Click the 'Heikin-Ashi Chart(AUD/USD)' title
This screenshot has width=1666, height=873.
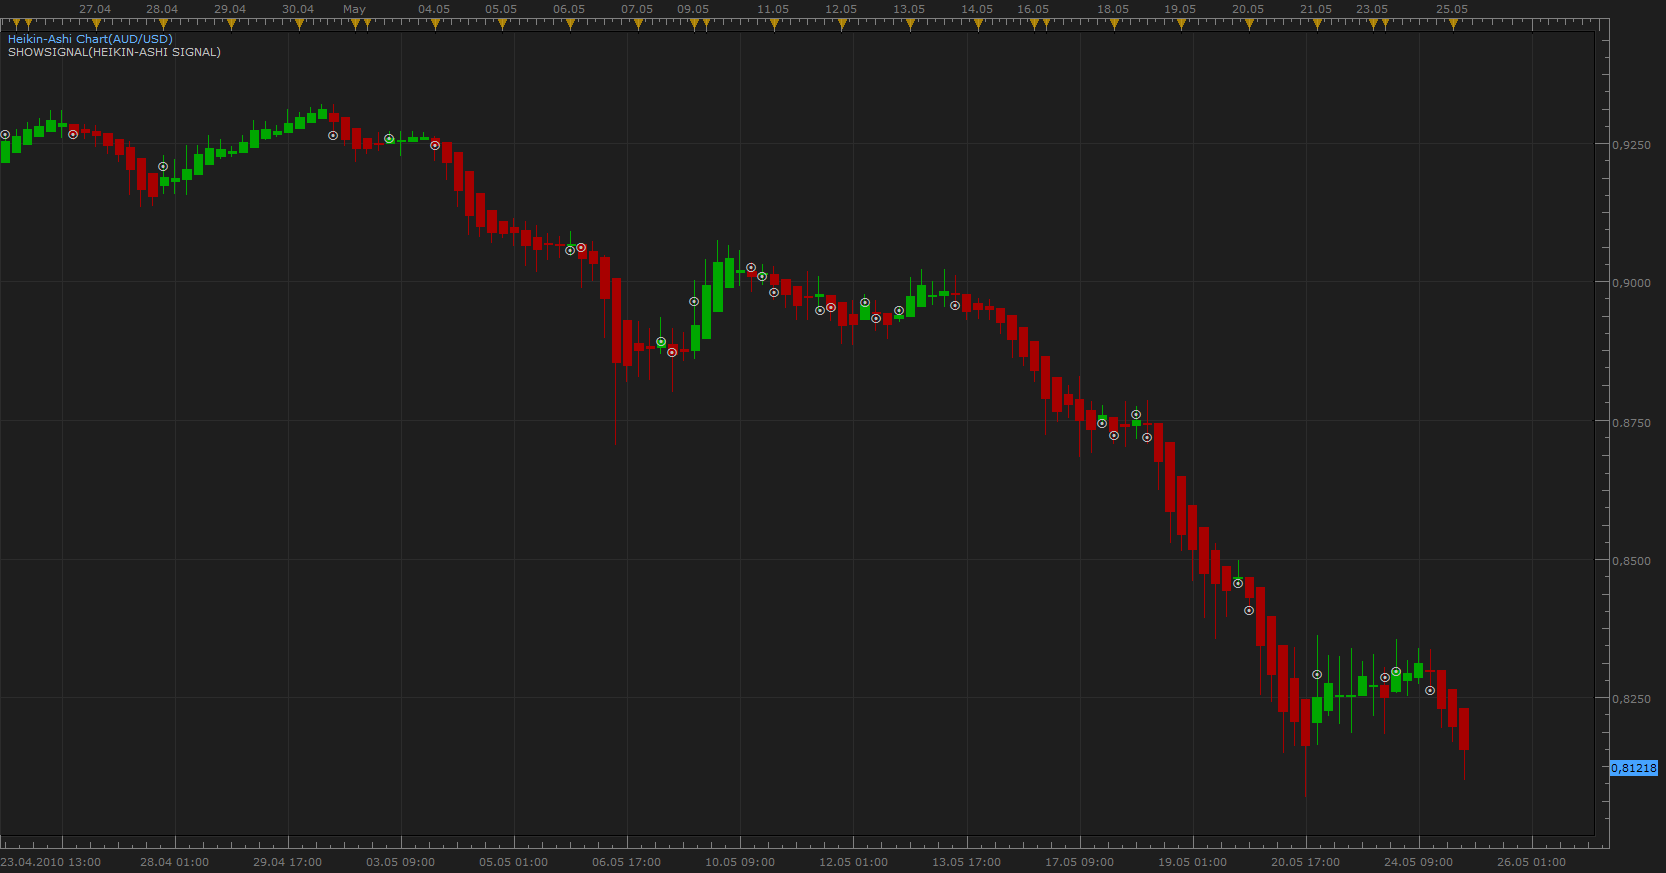click(x=90, y=39)
